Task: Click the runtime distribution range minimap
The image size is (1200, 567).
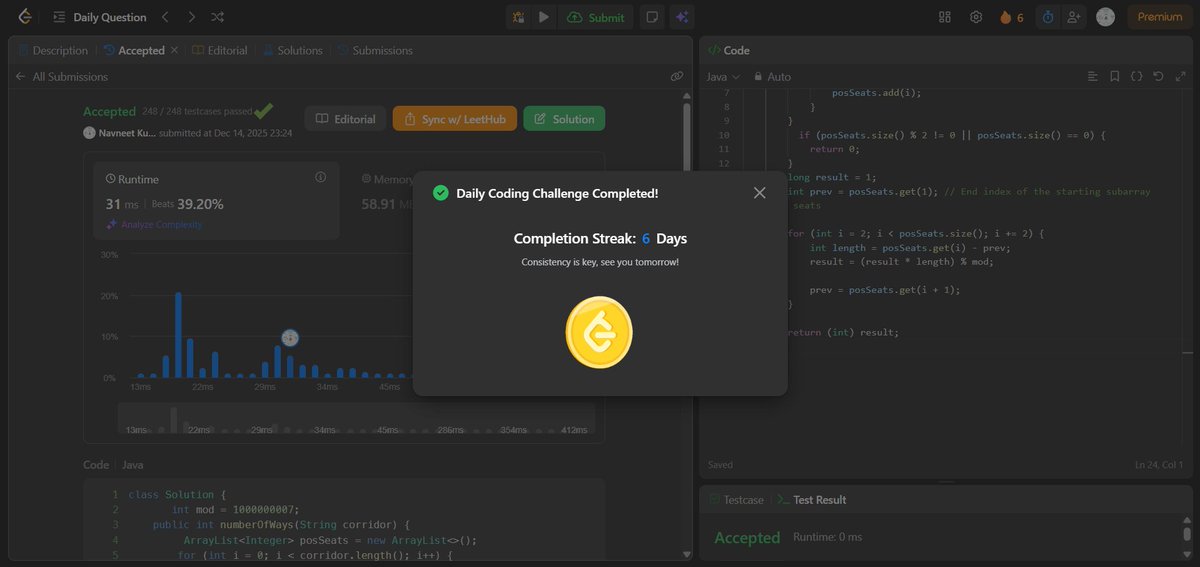Action: click(355, 418)
